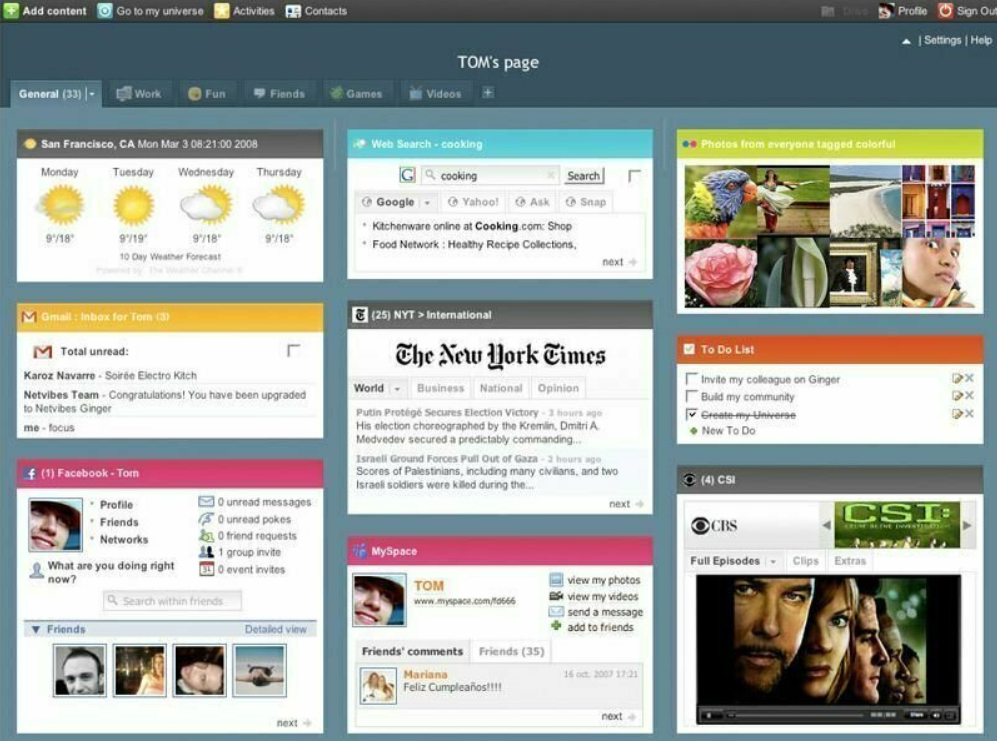Open 'Israeli Ground Forces Pull Out of Gaza' headline
This screenshot has width=997, height=741.
point(446,458)
